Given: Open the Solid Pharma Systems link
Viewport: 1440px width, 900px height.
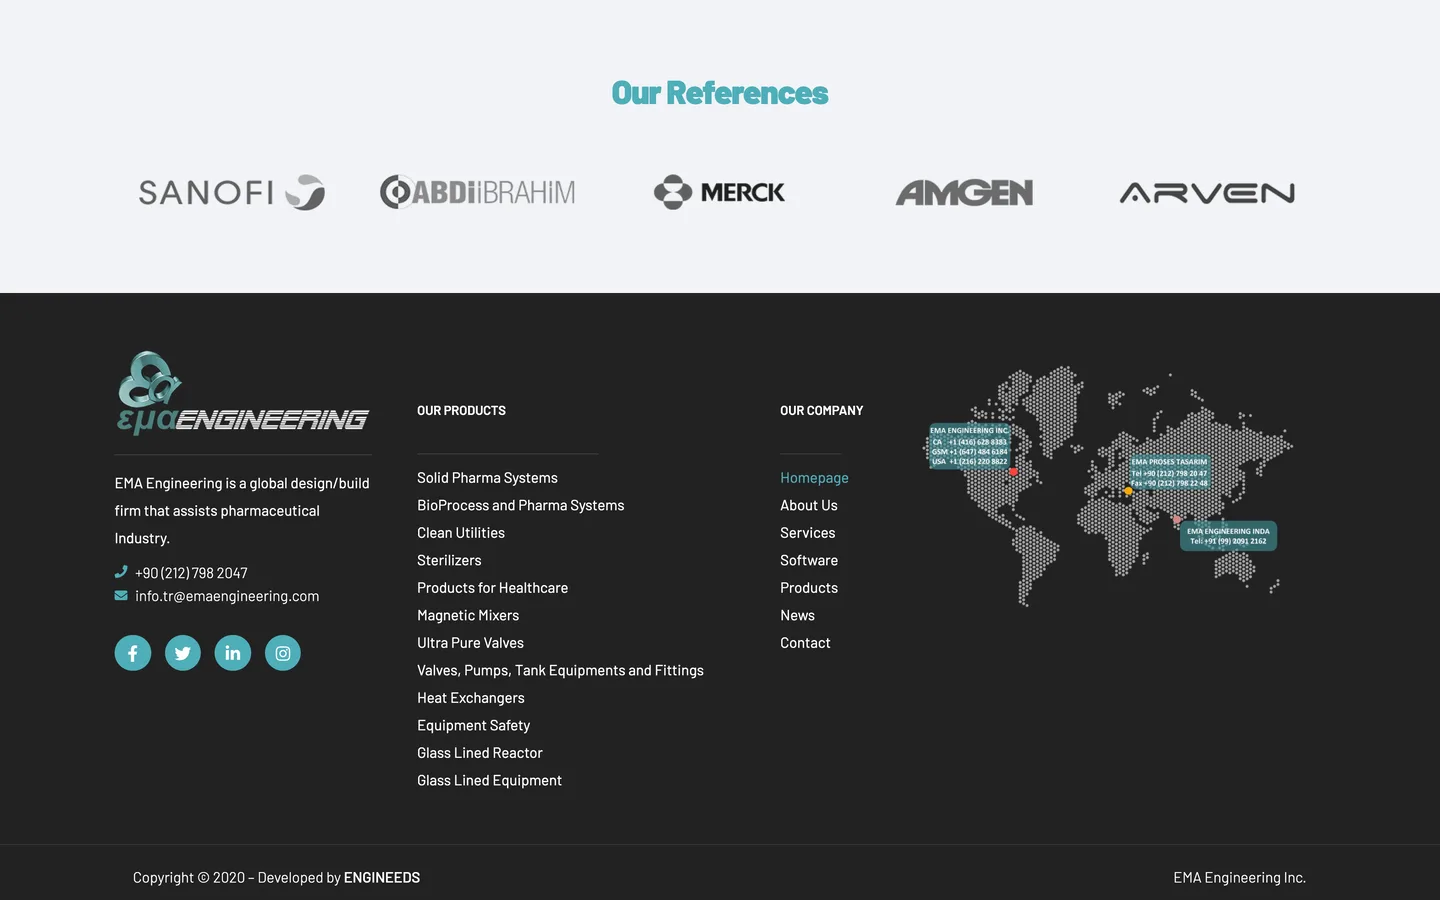Looking at the screenshot, I should click(x=487, y=478).
